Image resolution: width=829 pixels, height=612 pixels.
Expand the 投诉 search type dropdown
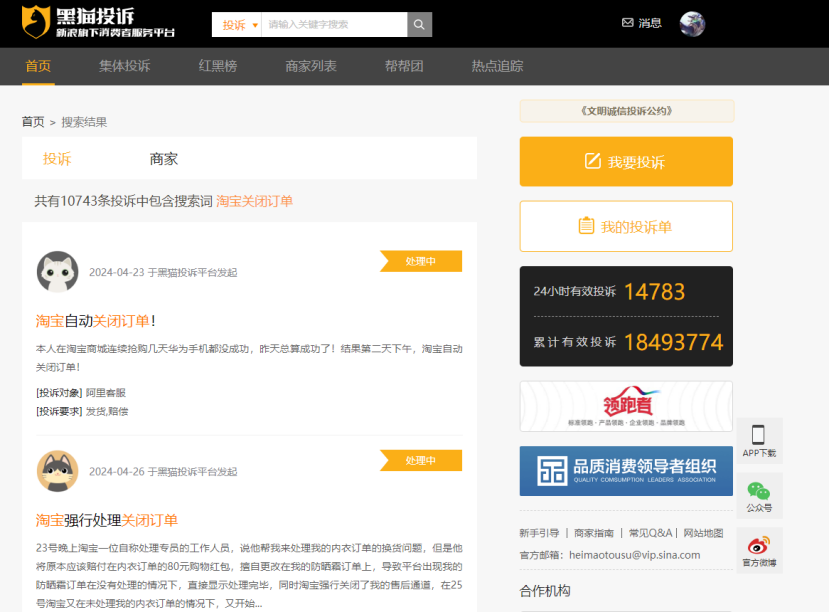pyautogui.click(x=240, y=24)
